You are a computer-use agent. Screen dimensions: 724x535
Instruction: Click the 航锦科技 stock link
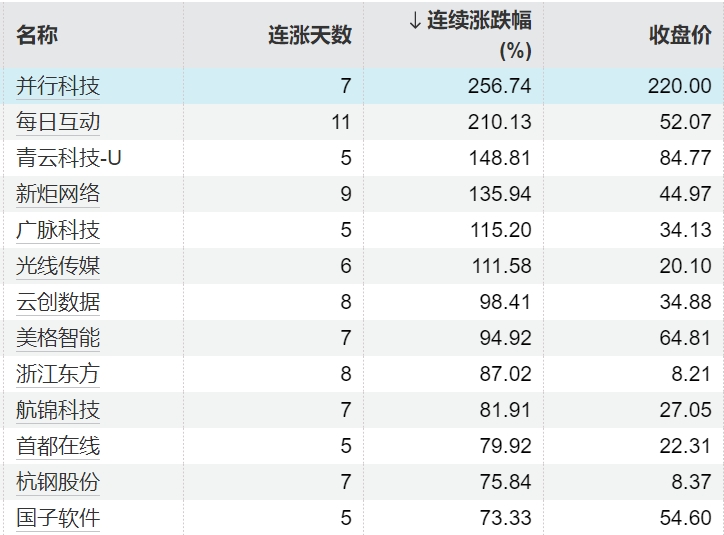pos(58,411)
